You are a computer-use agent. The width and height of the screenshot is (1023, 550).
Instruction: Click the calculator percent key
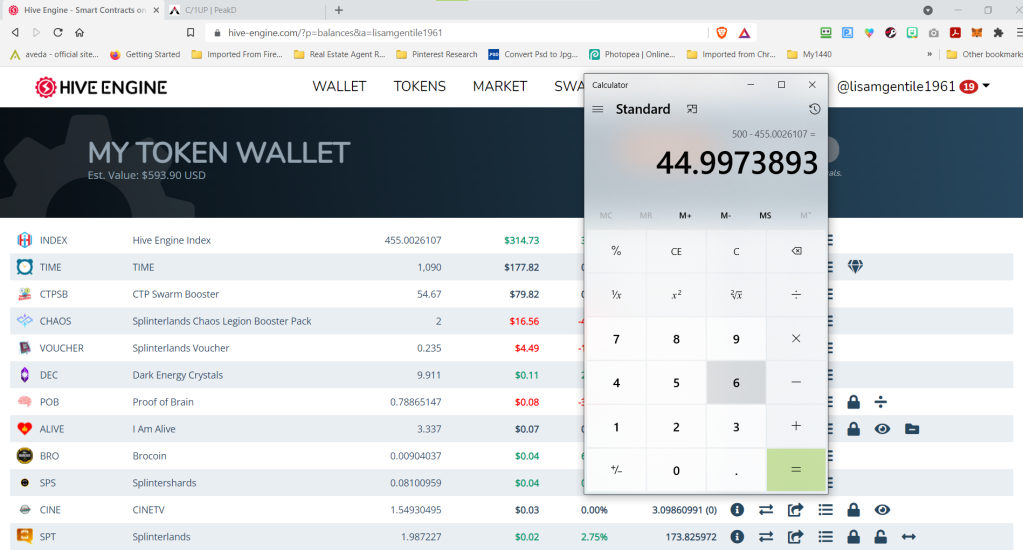616,251
